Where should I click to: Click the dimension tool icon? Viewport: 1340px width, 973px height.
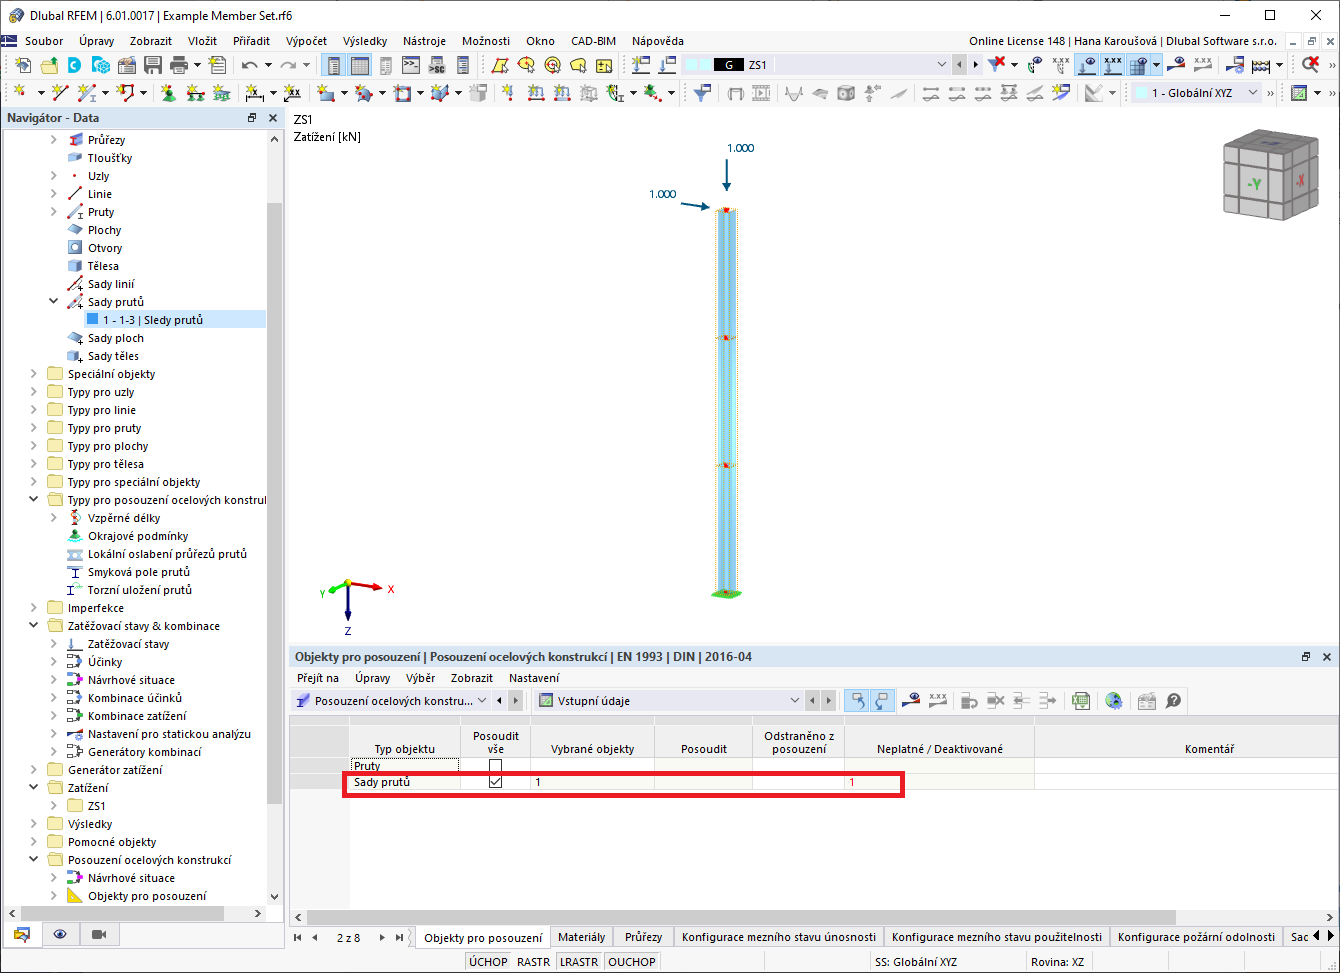click(254, 93)
